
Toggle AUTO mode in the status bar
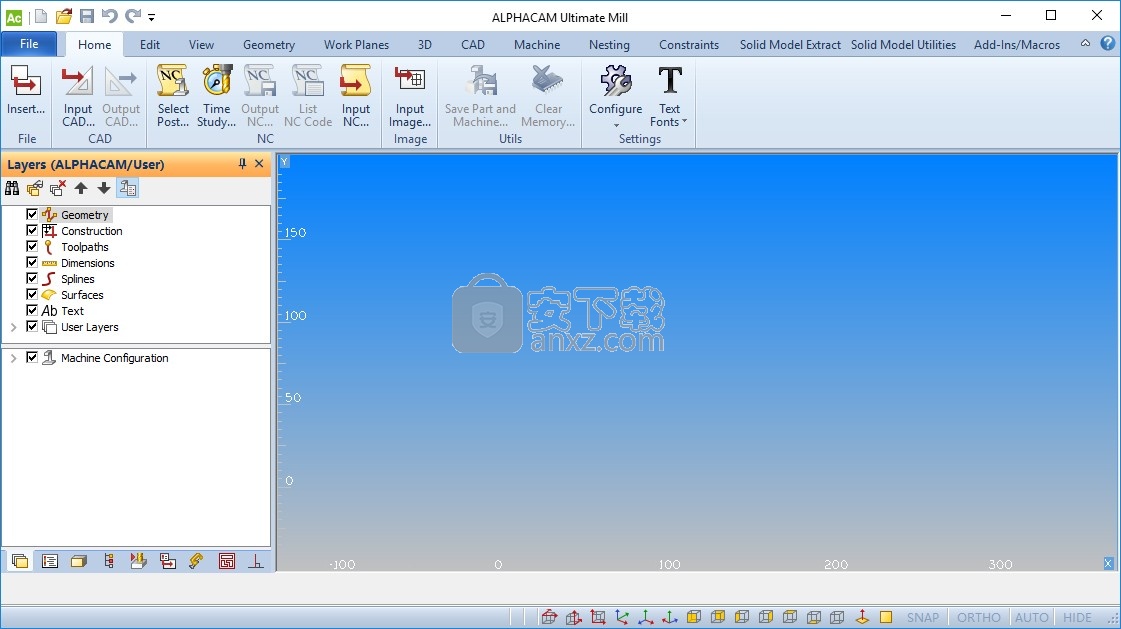[1032, 618]
